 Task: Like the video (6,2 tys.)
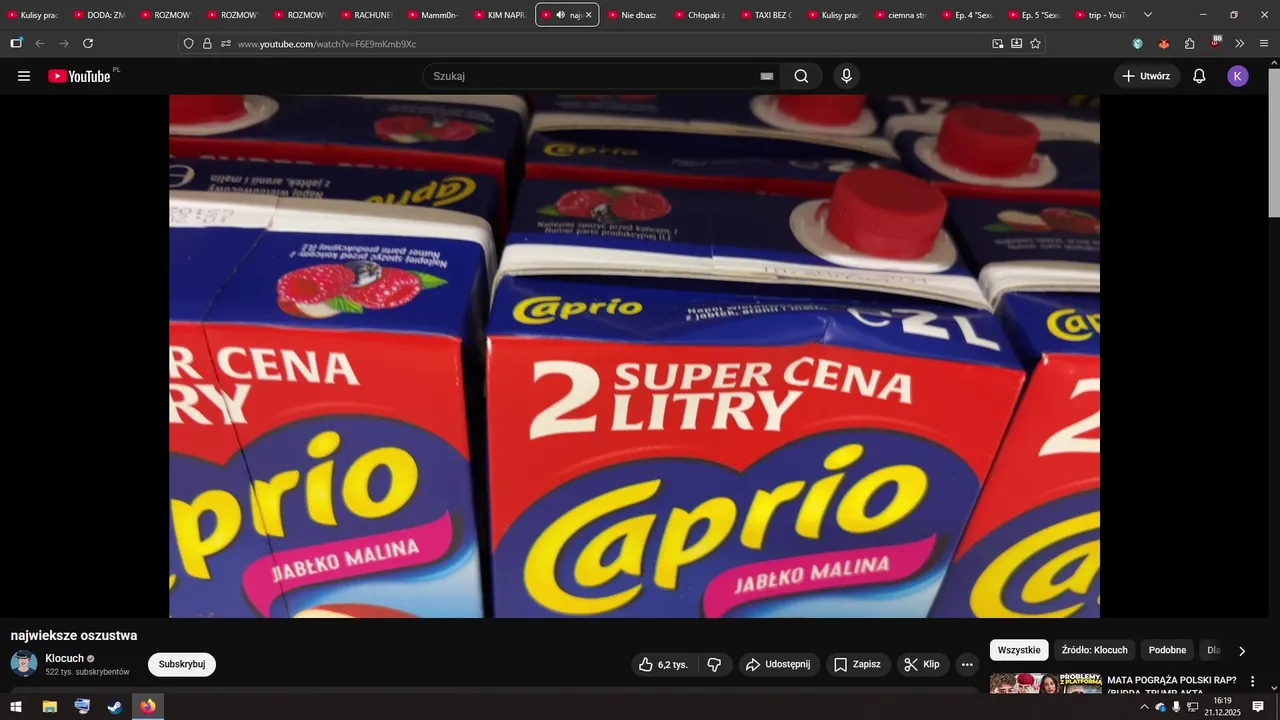click(x=663, y=664)
